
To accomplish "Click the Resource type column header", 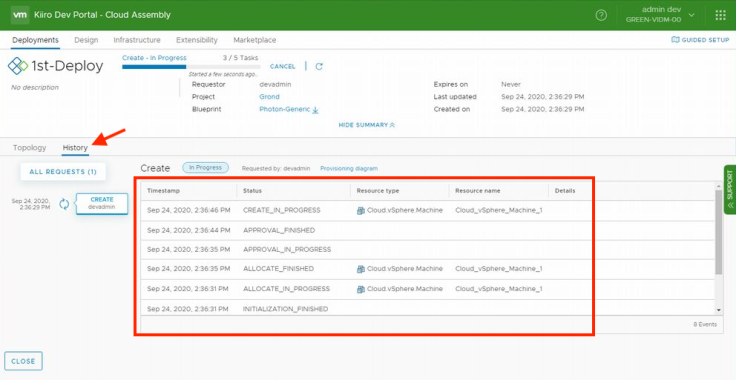I will pyautogui.click(x=378, y=191).
